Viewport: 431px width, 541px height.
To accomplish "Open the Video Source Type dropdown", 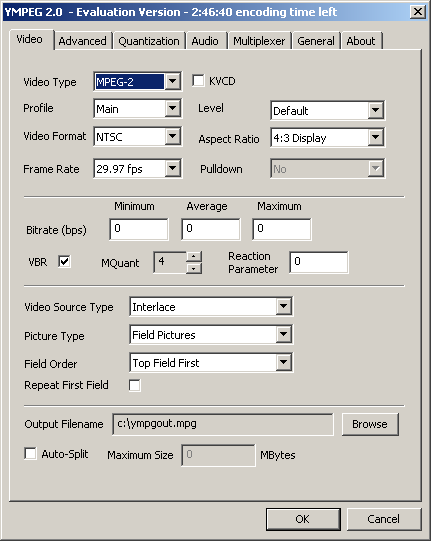I will click(x=284, y=306).
